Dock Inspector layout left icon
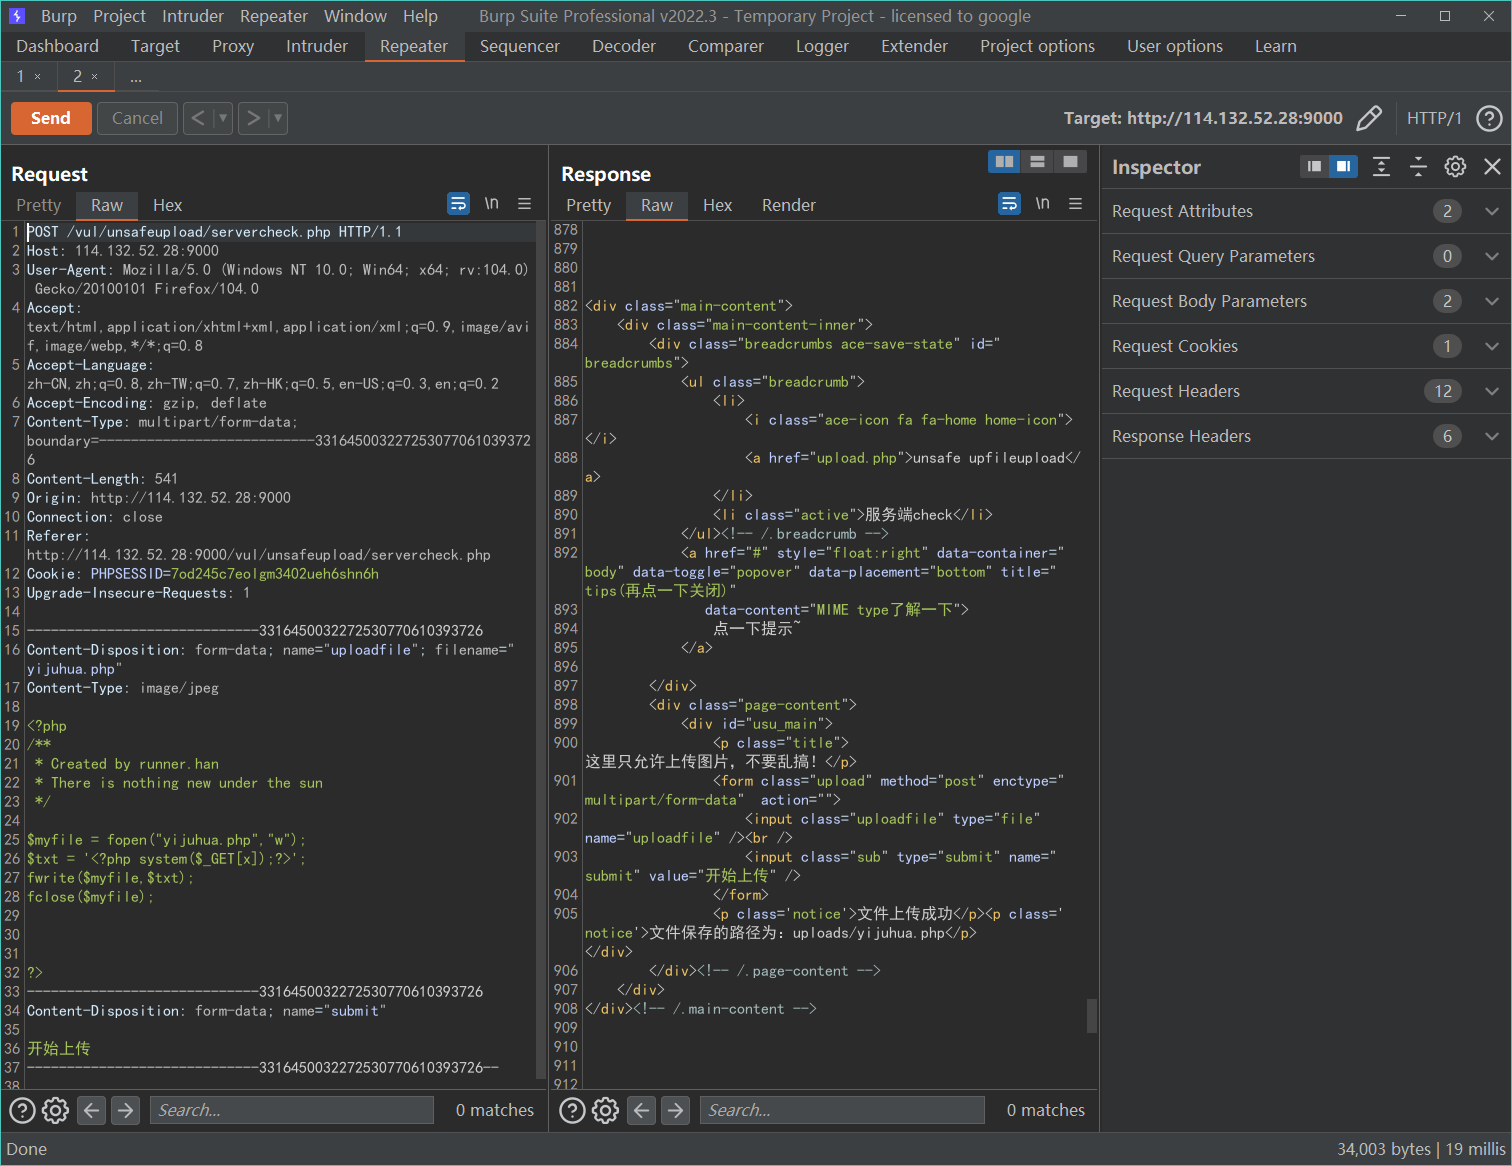 1314,166
